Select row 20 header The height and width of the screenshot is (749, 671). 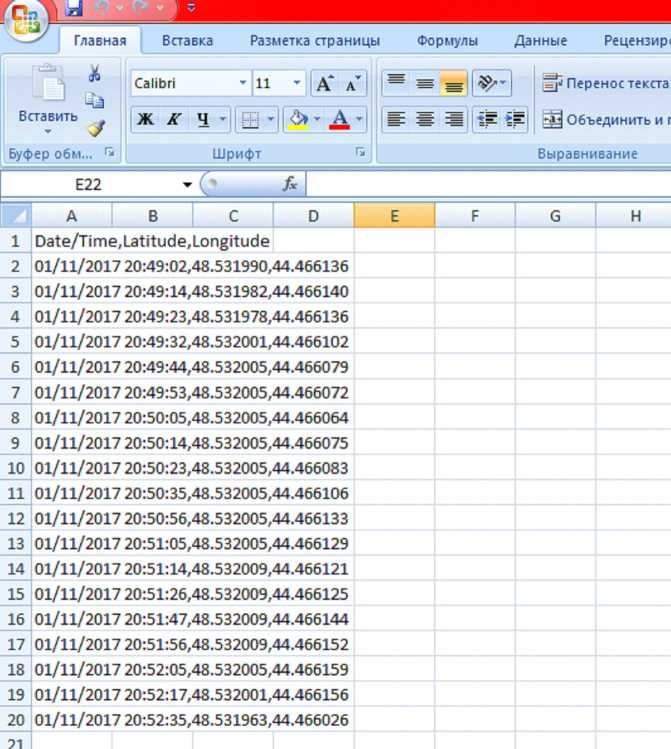(15, 720)
